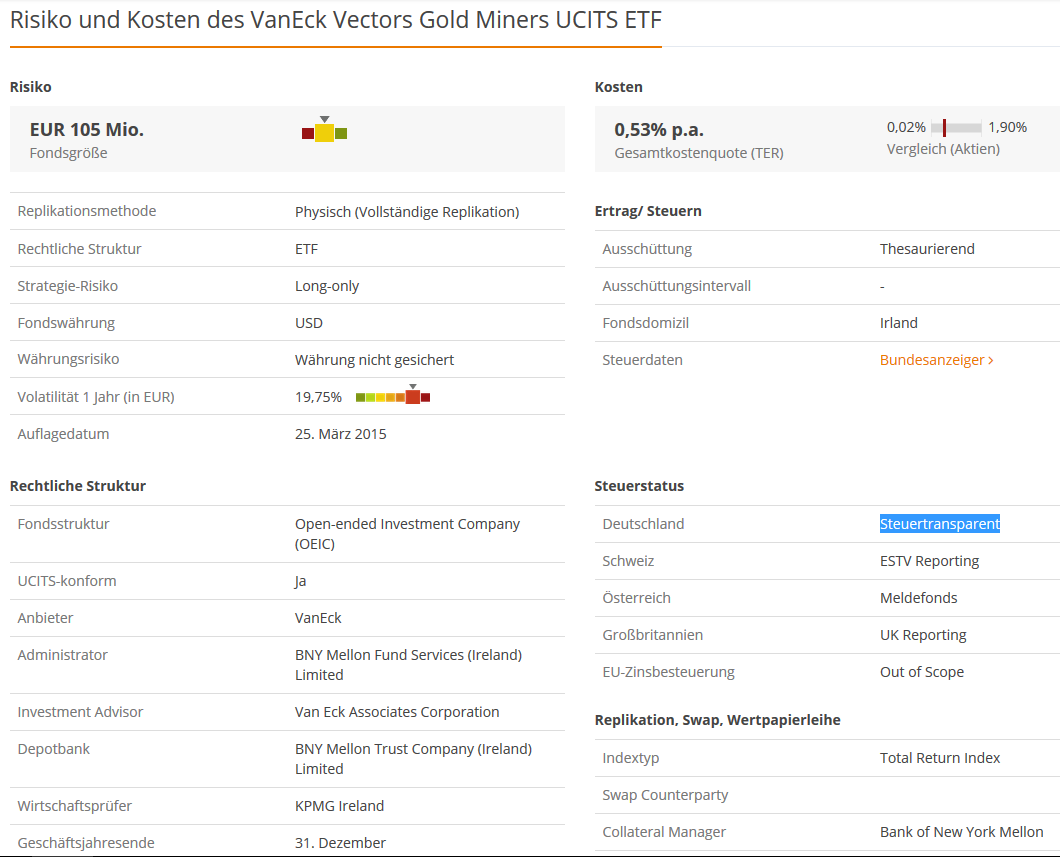The width and height of the screenshot is (1060, 857).
Task: Click the enlarged red volatility marker square
Action: point(412,397)
